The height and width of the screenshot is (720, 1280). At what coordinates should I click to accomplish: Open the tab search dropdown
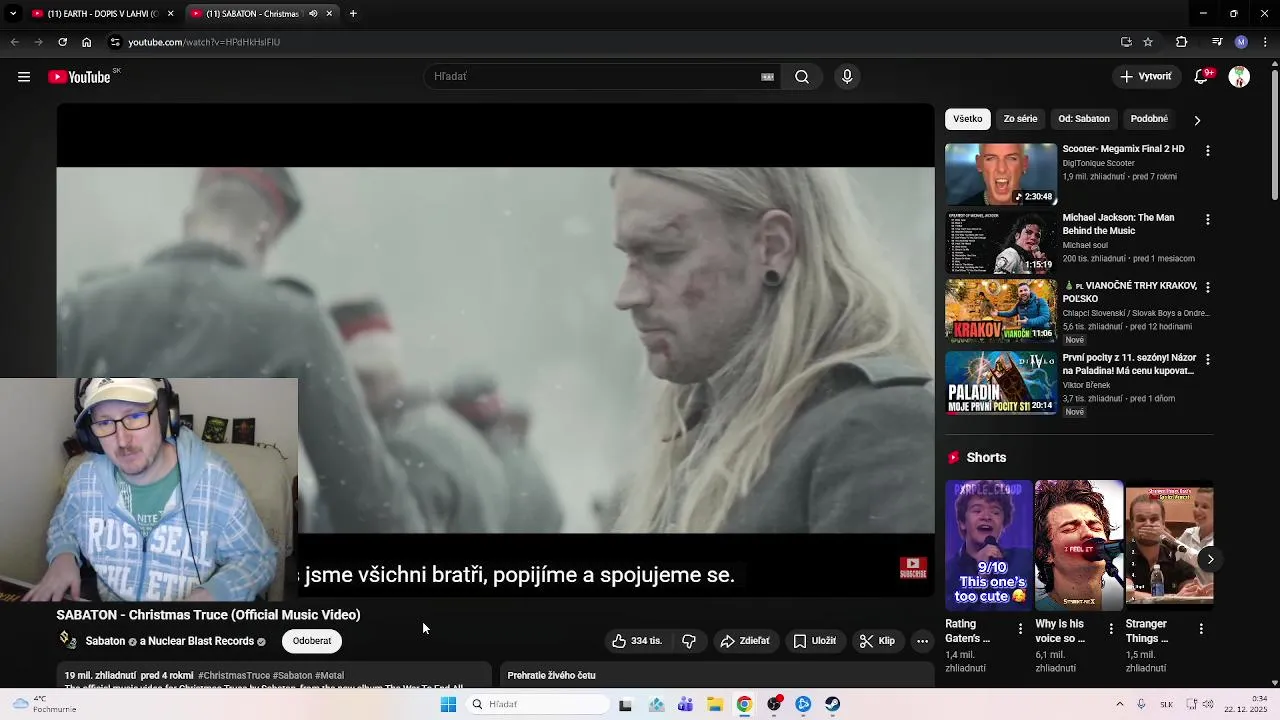pos(12,14)
